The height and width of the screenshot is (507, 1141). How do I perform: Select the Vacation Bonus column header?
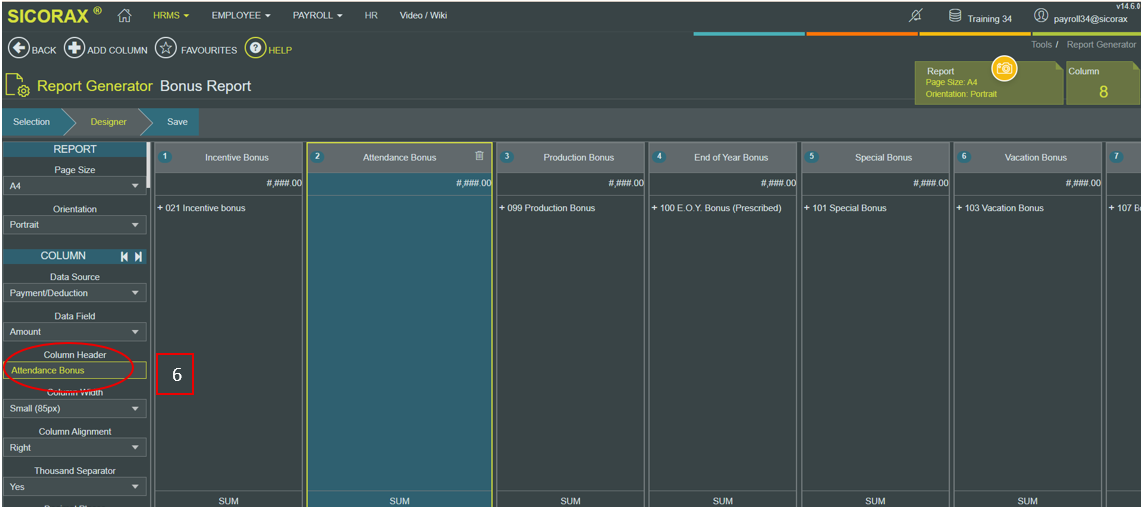1027,157
